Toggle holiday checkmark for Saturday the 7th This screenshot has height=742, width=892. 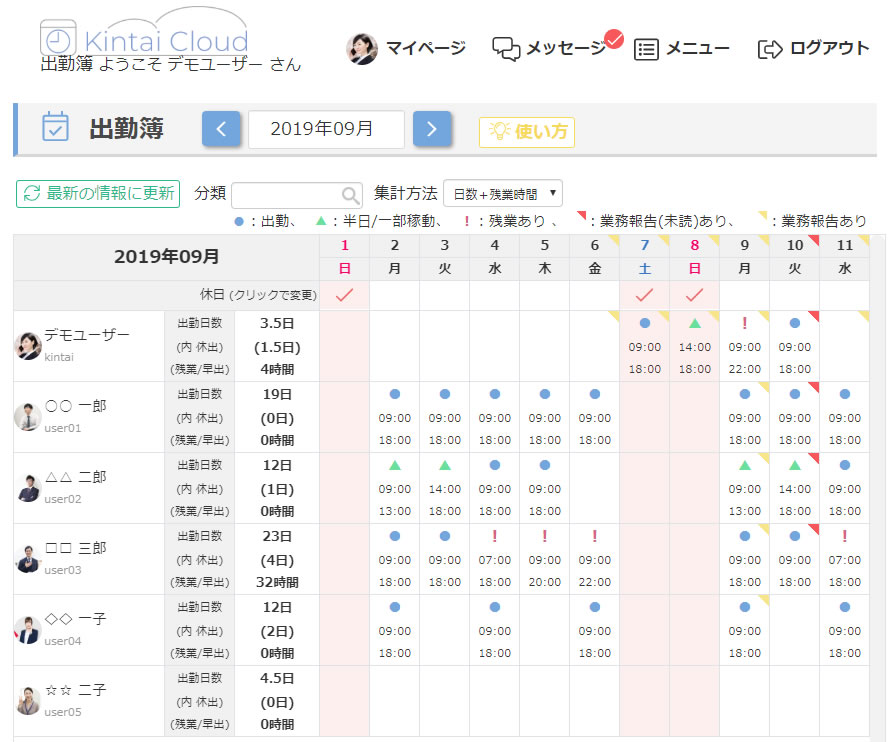tap(644, 295)
